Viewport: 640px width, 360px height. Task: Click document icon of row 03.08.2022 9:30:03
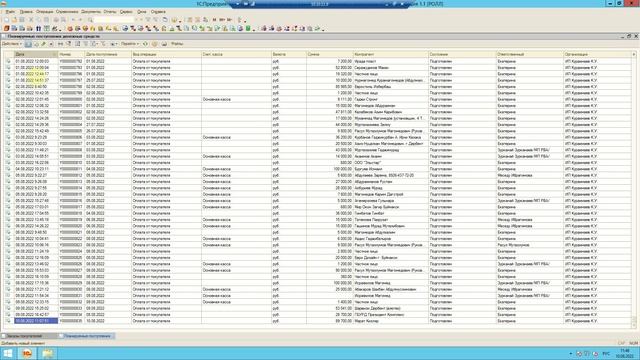[x=8, y=144]
